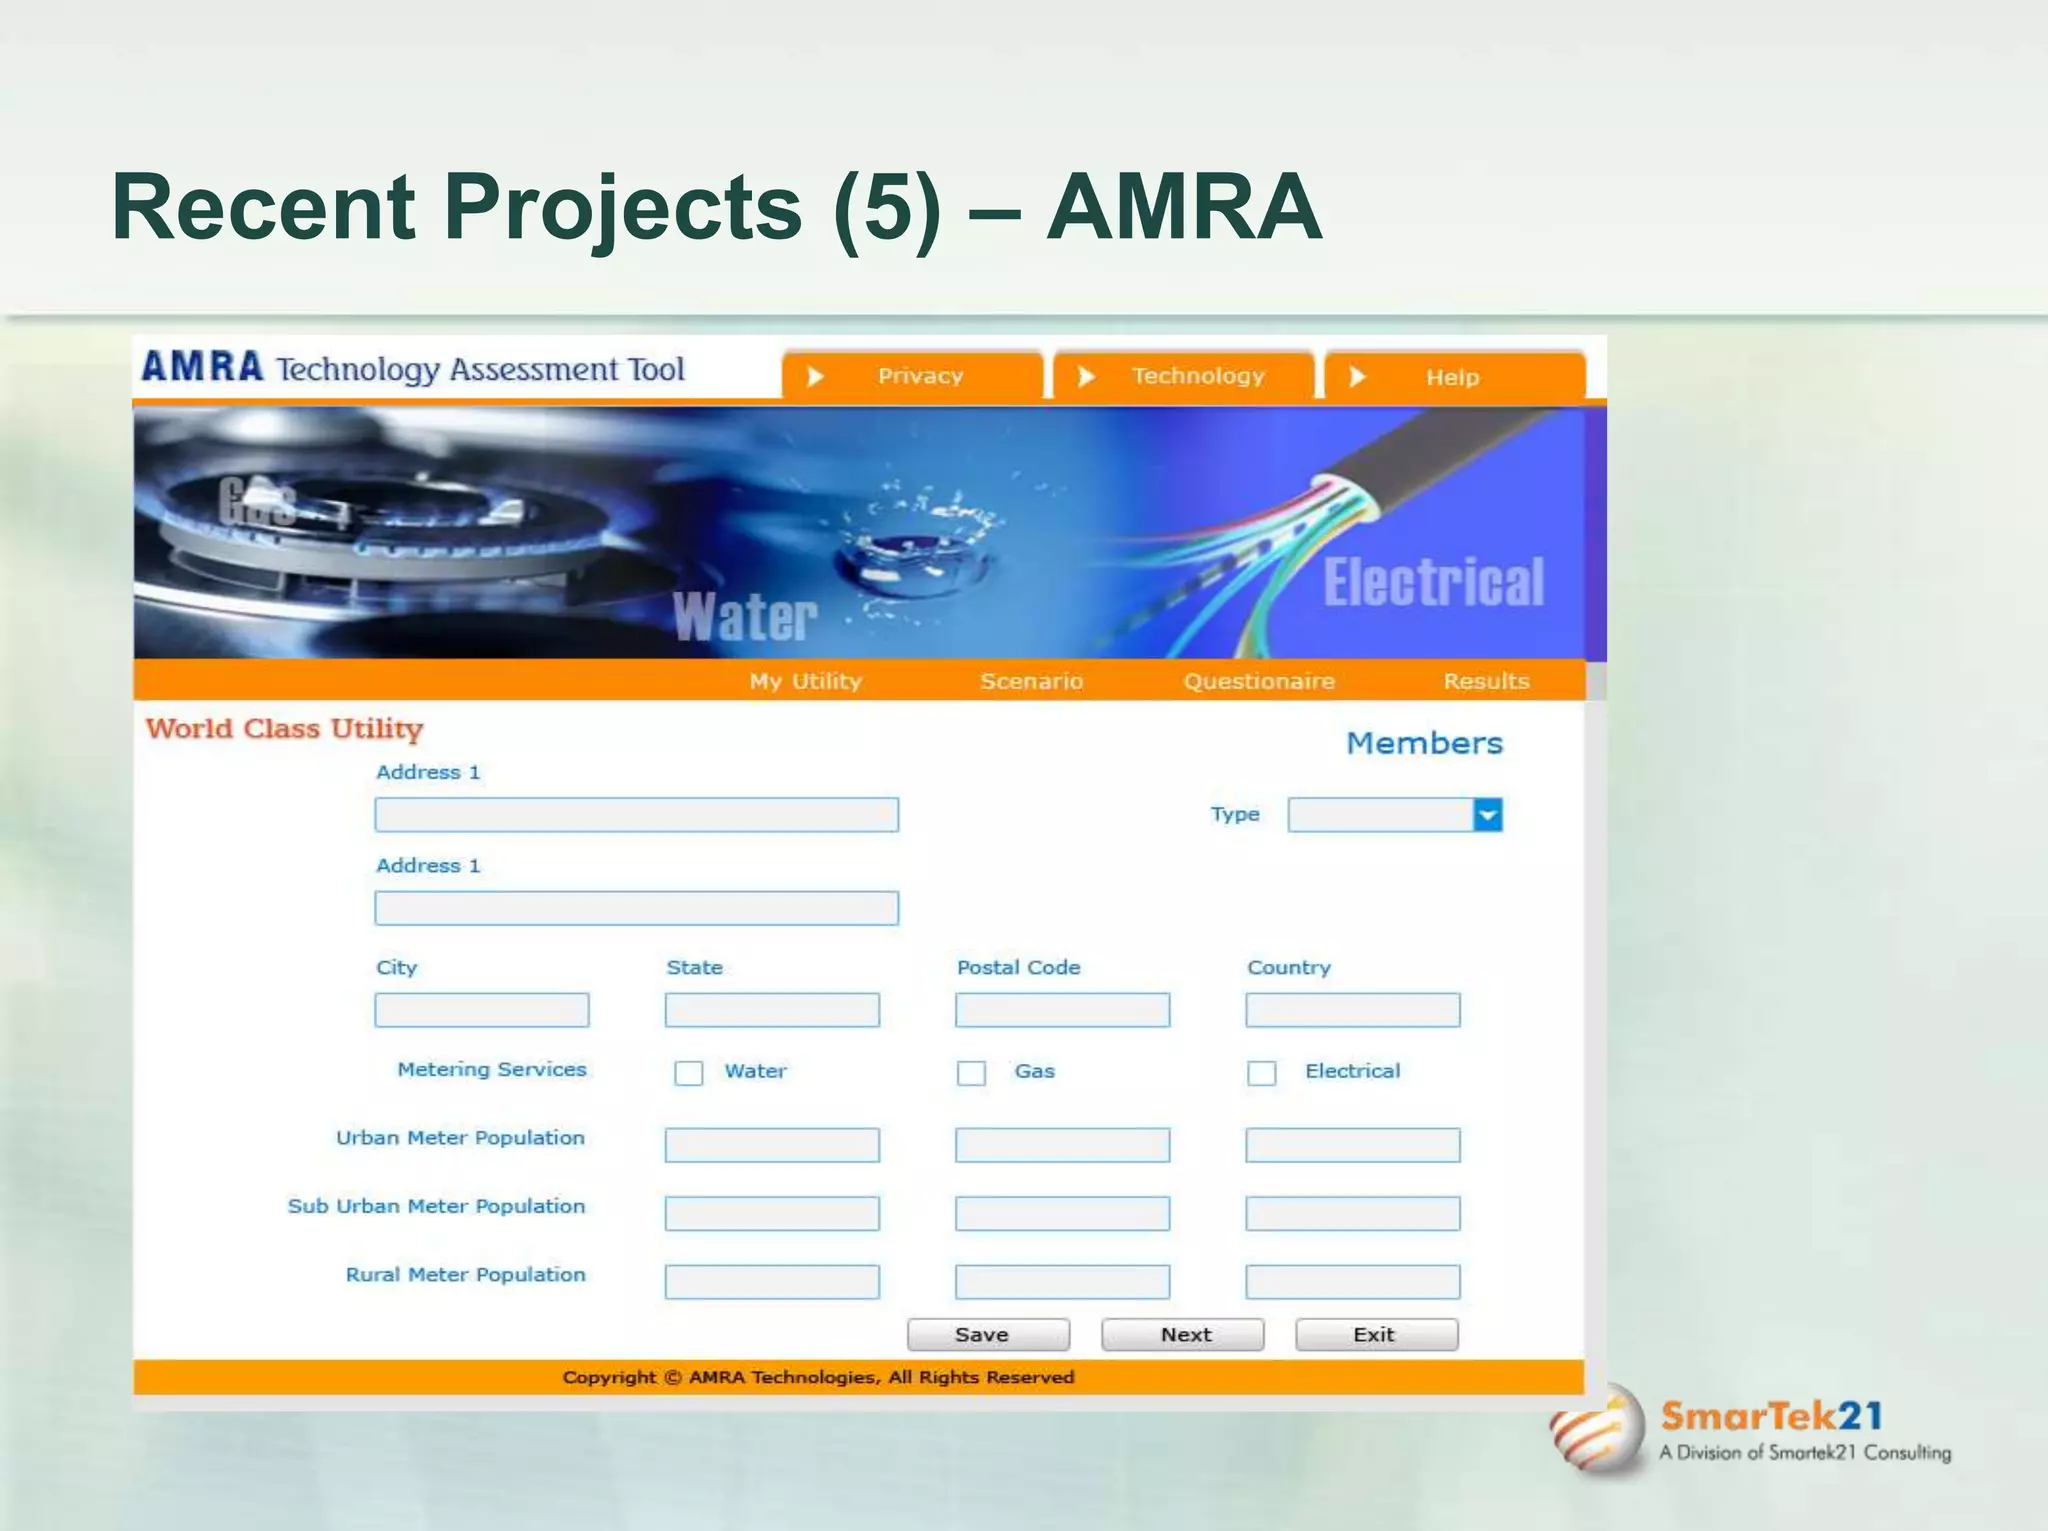Check the Gas metering service box
2048x1531 pixels.
[x=971, y=1073]
